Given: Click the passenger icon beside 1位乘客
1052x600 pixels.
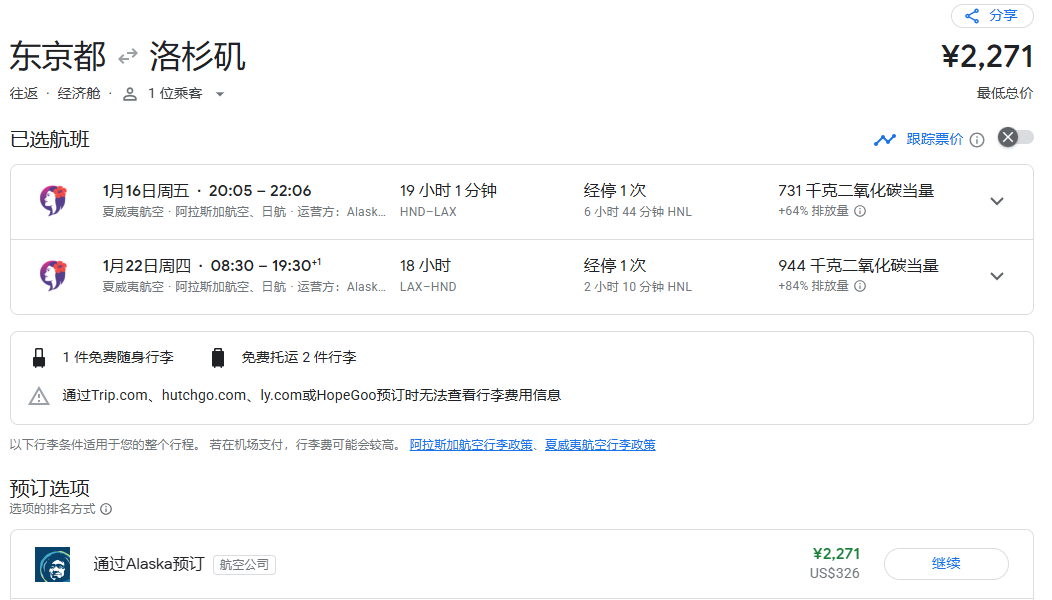Looking at the screenshot, I should click(129, 93).
